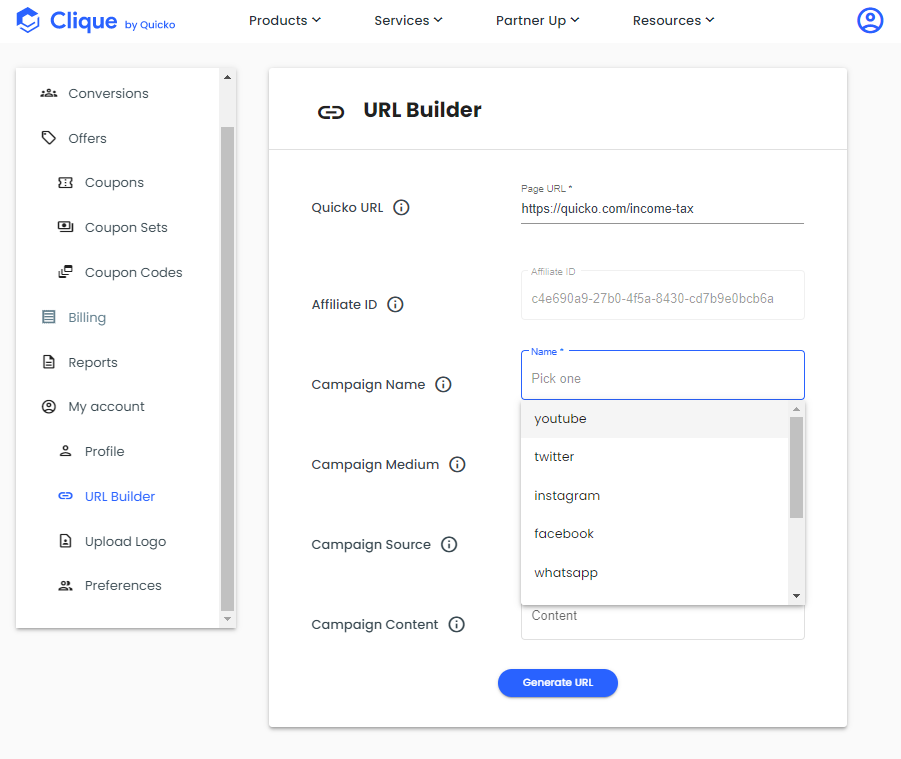Open Conversions in the sidebar
Screen dimensions: 901x759
tap(109, 93)
